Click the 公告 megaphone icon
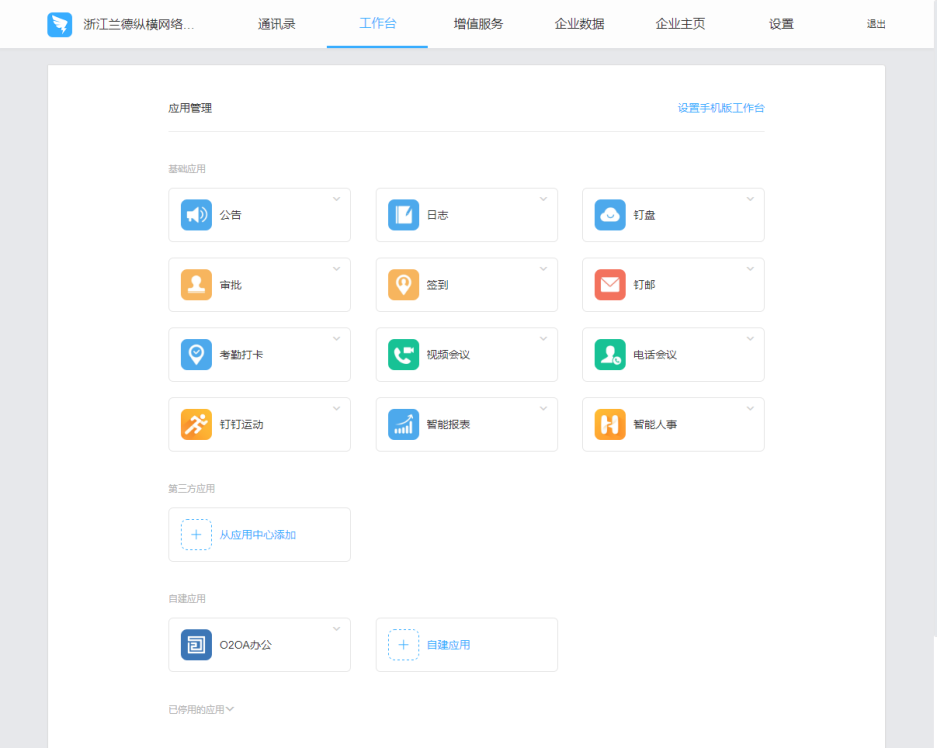Image resolution: width=937 pixels, height=748 pixels. pos(196,215)
